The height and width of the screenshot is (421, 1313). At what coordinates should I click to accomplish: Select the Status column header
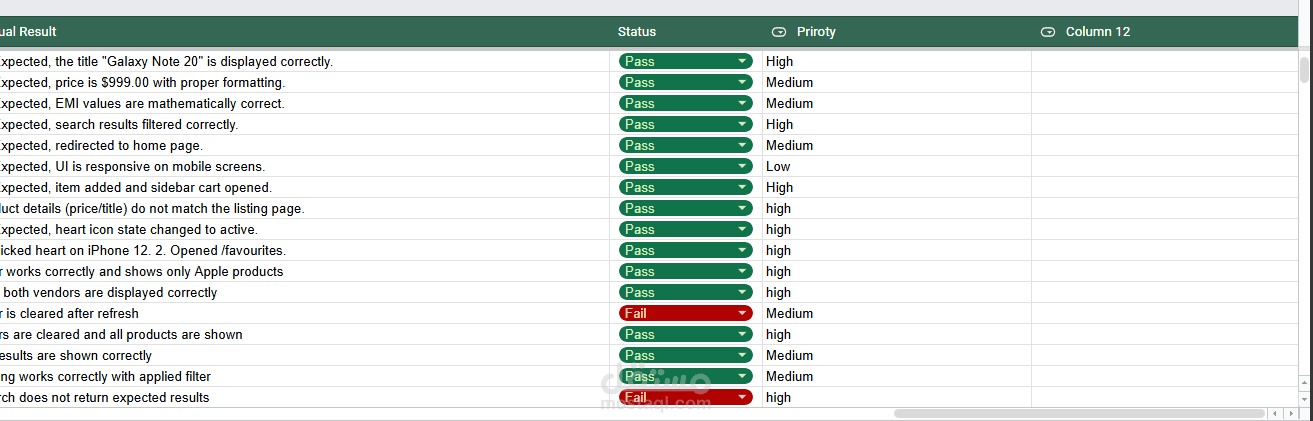click(637, 32)
